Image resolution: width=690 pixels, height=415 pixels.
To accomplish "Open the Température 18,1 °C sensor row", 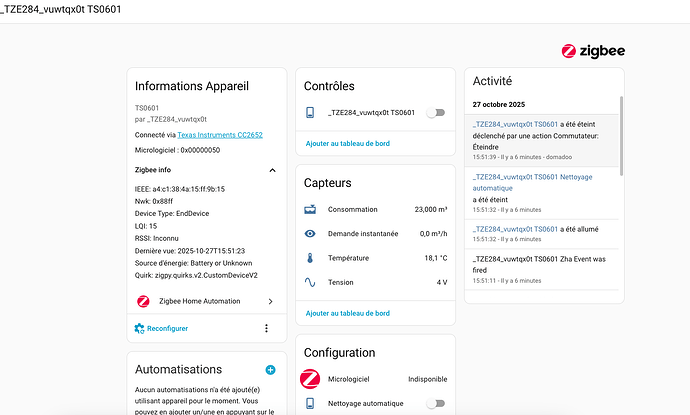I will [x=376, y=258].
